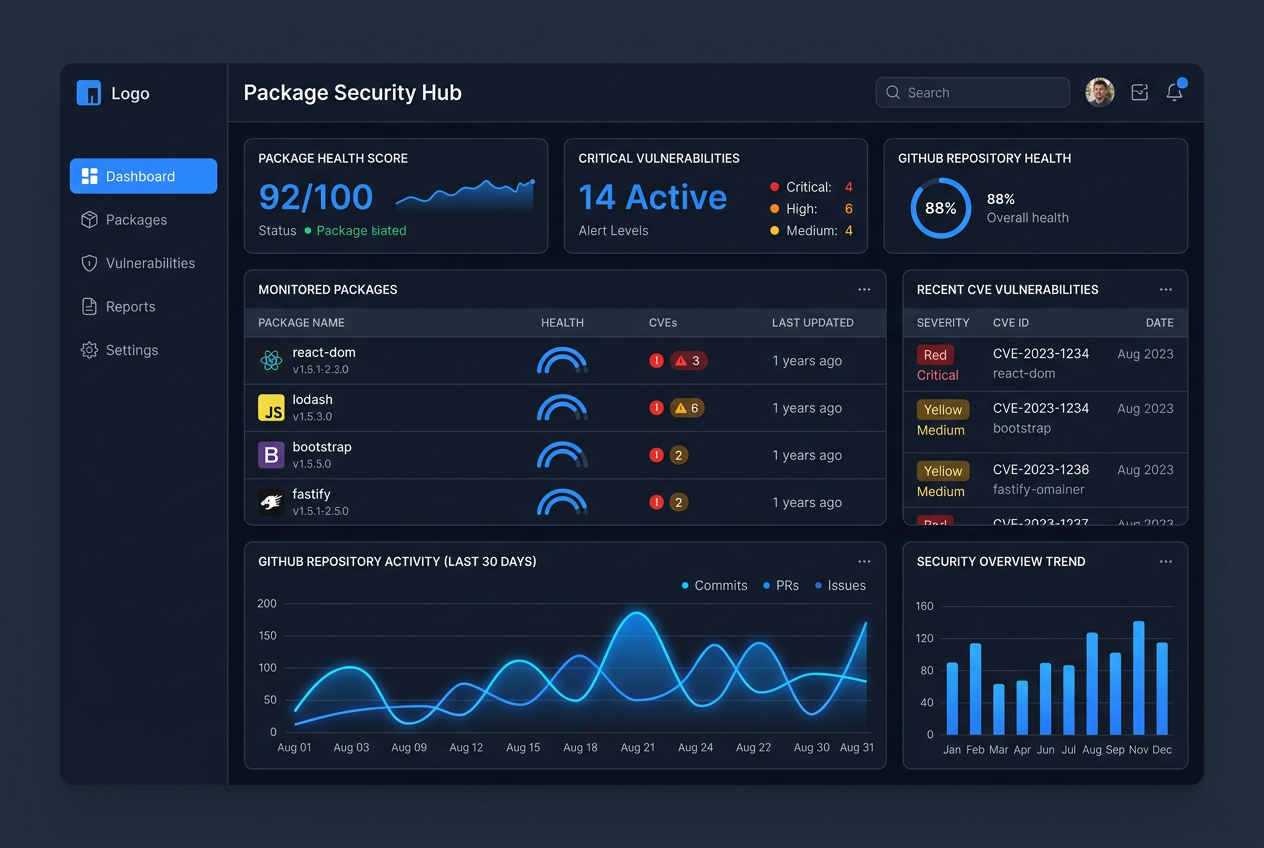Screen dimensions: 1264x848
Task: Click the lodash health gauge
Action: (562, 408)
